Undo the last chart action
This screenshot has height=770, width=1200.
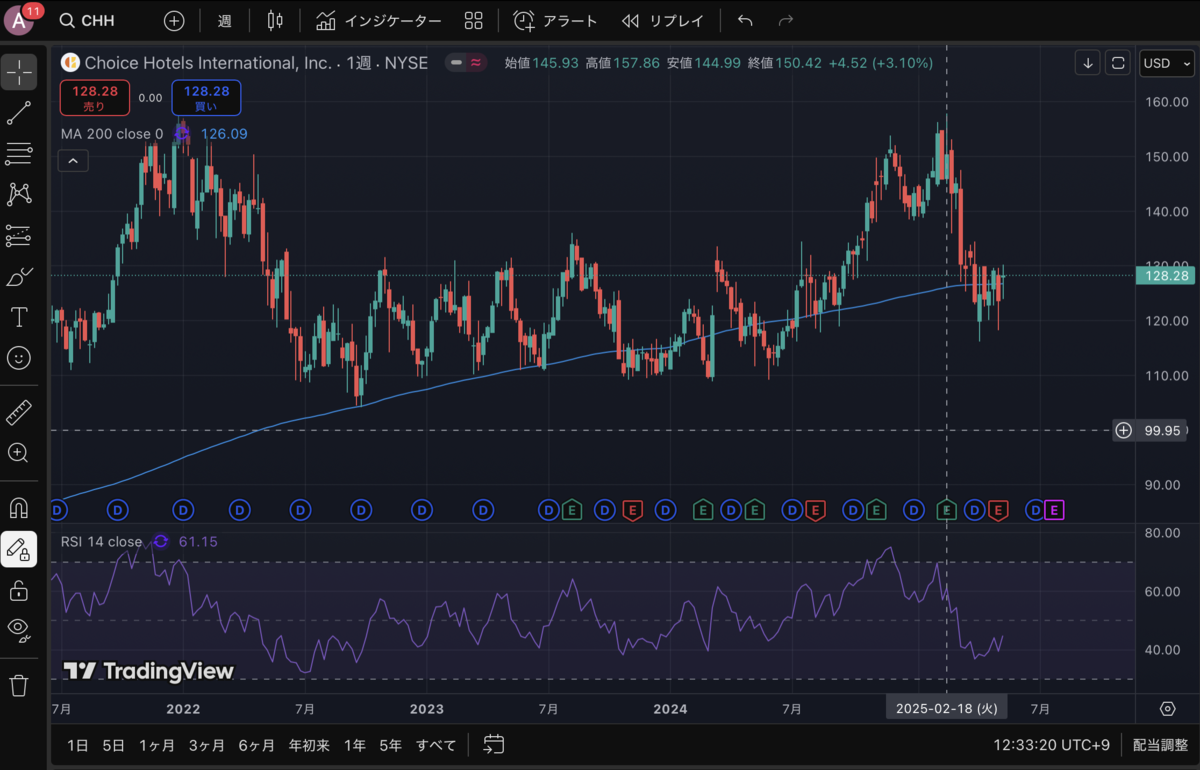pyautogui.click(x=745, y=21)
